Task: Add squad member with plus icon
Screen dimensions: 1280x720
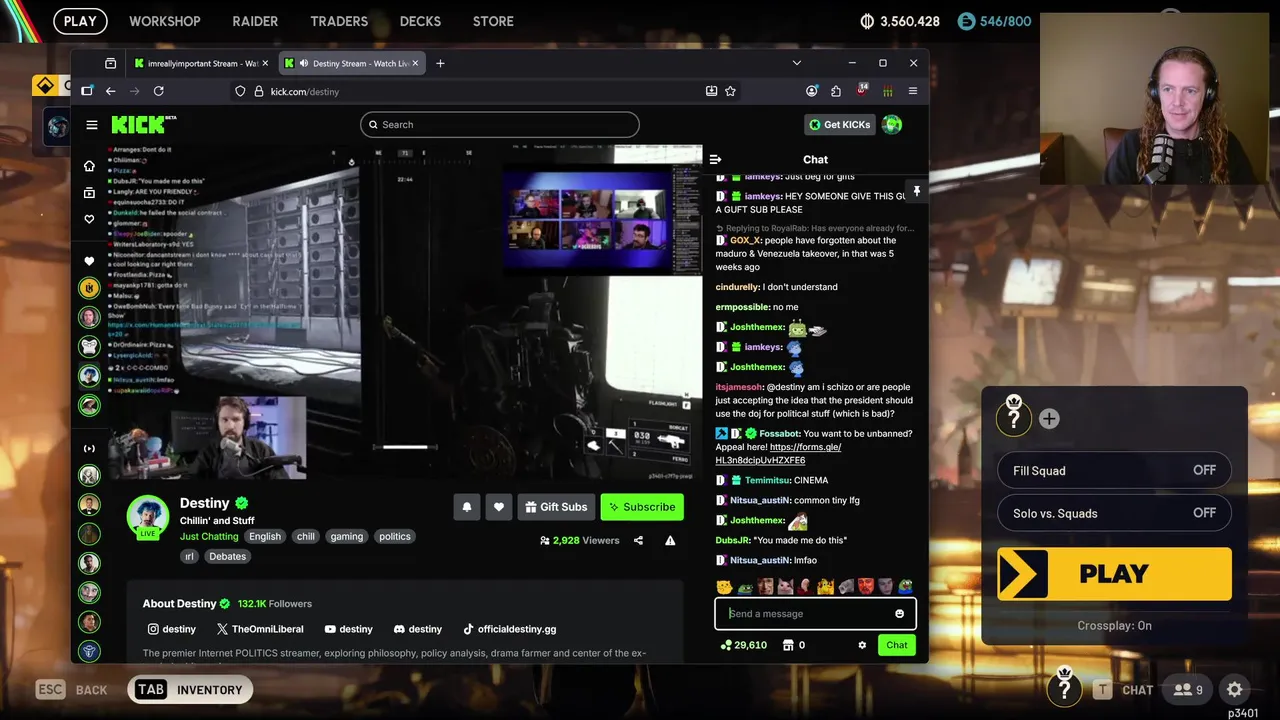Action: tap(1049, 419)
